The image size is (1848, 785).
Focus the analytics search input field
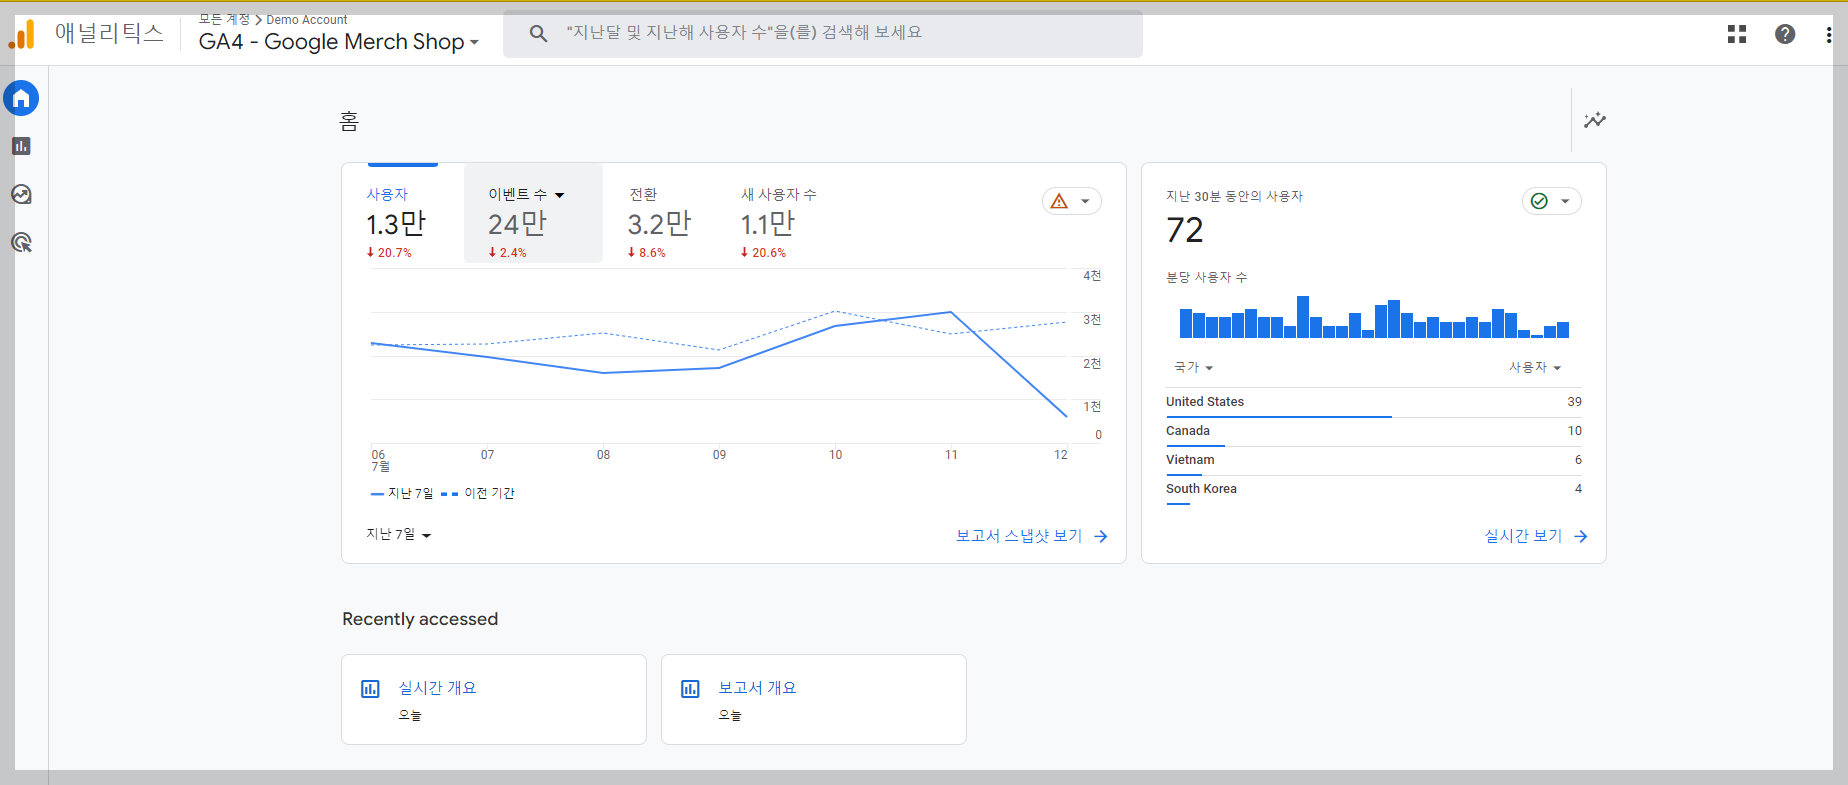tap(823, 33)
